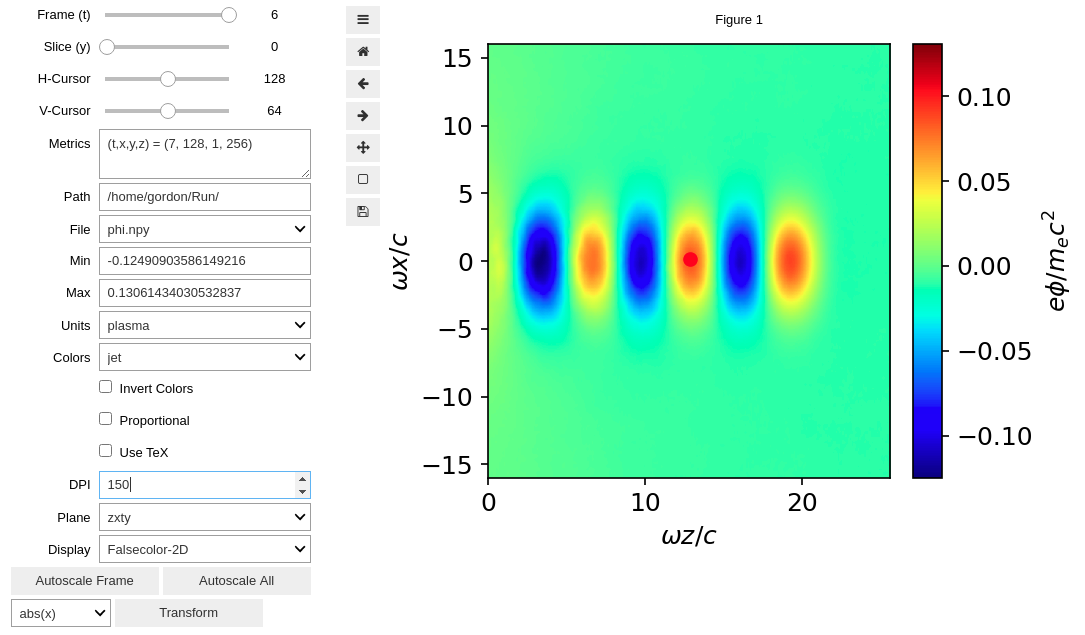This screenshot has width=1085, height=635.
Task: Click the Path input field
Action: 205,196
